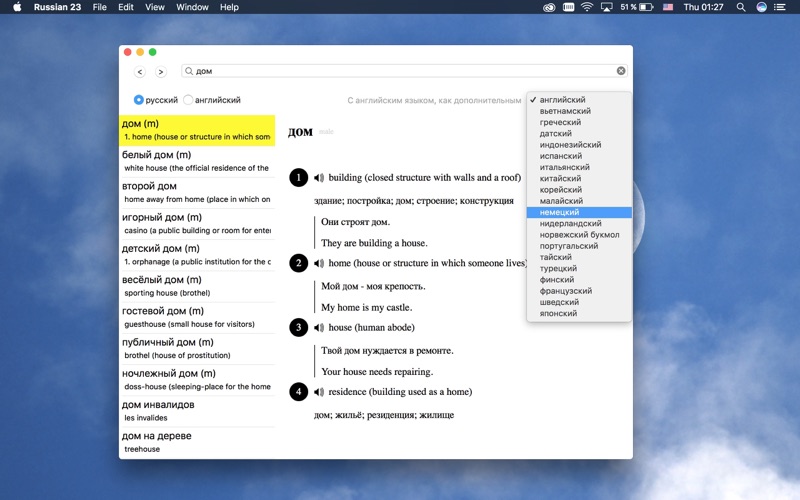Select the детский дом (m) result
Screen dimensions: 800x500
pyautogui.click(x=197, y=255)
